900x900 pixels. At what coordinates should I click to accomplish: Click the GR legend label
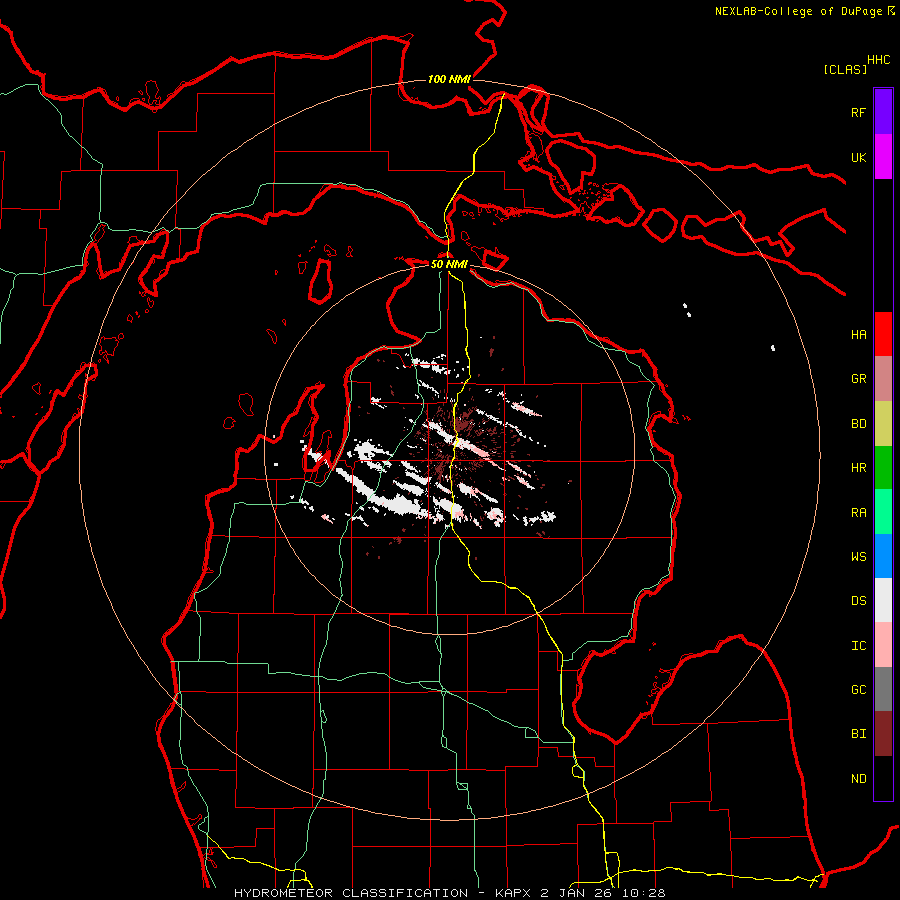tap(858, 379)
